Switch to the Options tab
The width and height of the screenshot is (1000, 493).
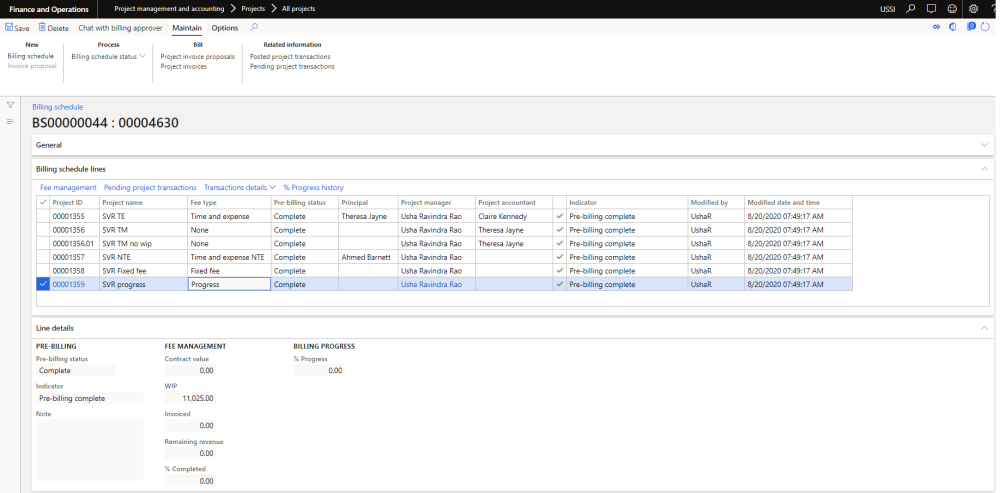pos(225,28)
